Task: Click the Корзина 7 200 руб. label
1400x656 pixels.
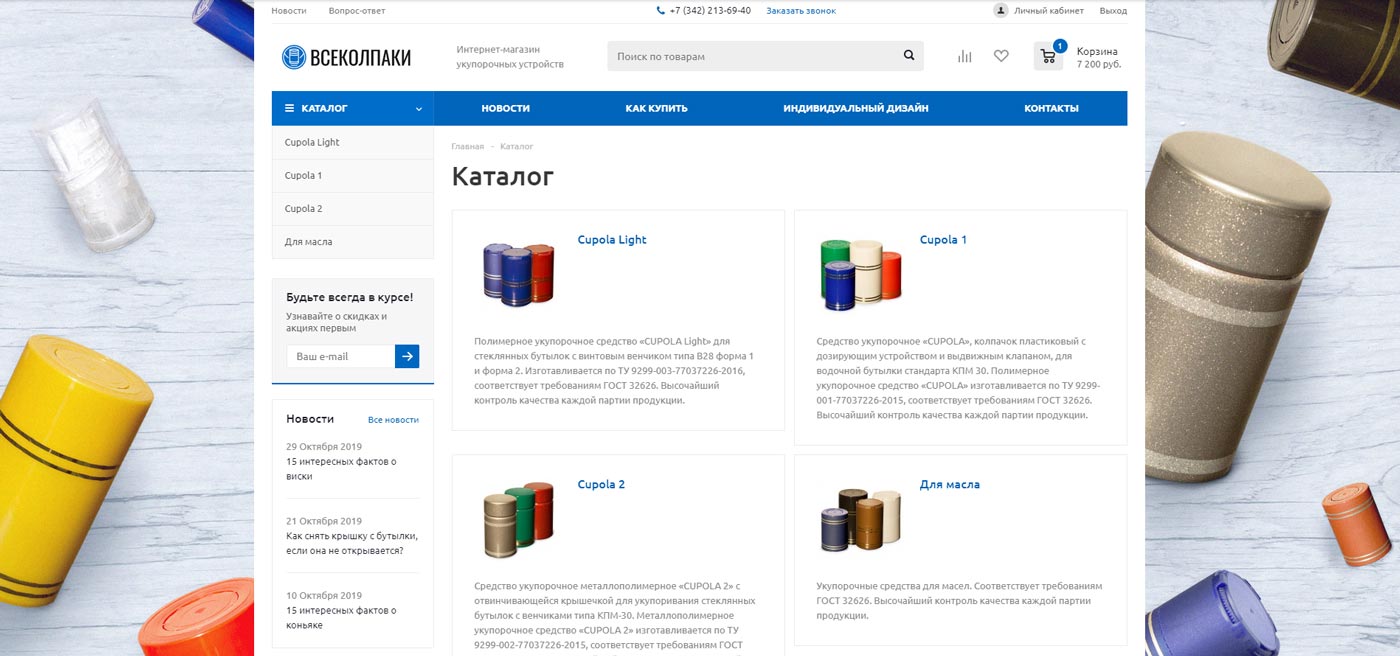Action: pyautogui.click(x=1098, y=57)
